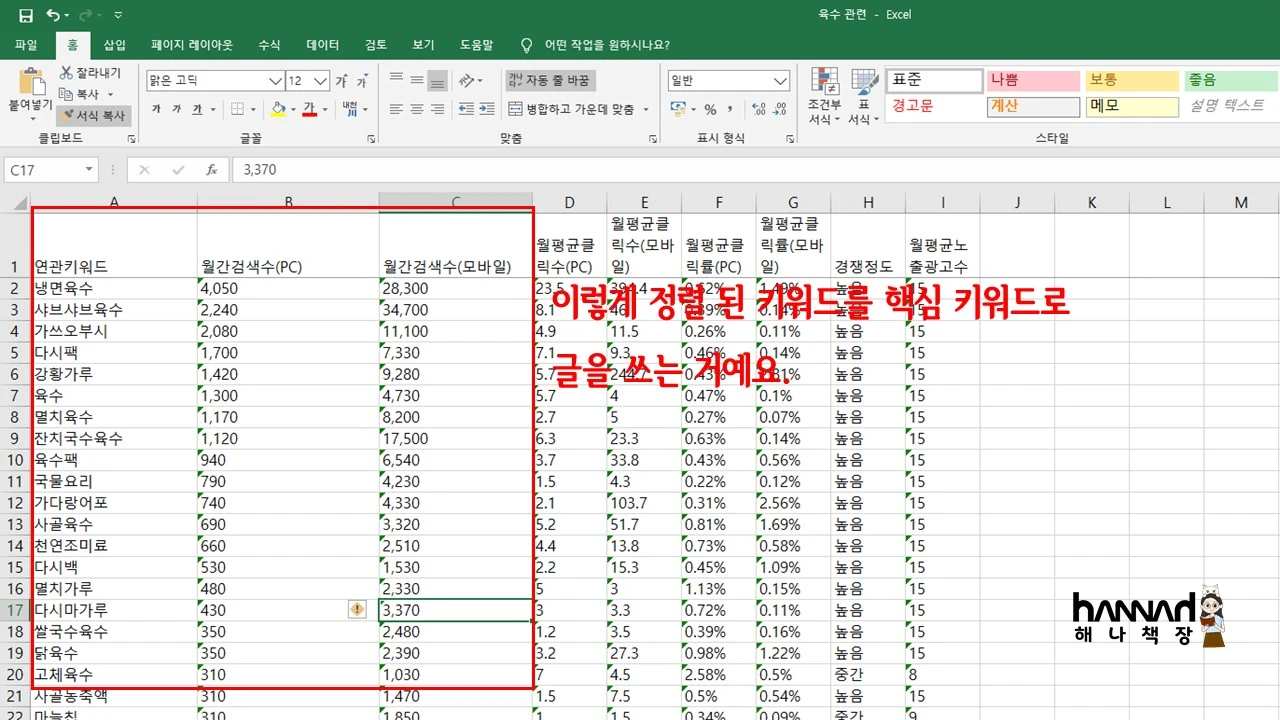This screenshot has width=1280, height=720.
Task: Click the text orientation icon
Action: 467,81
